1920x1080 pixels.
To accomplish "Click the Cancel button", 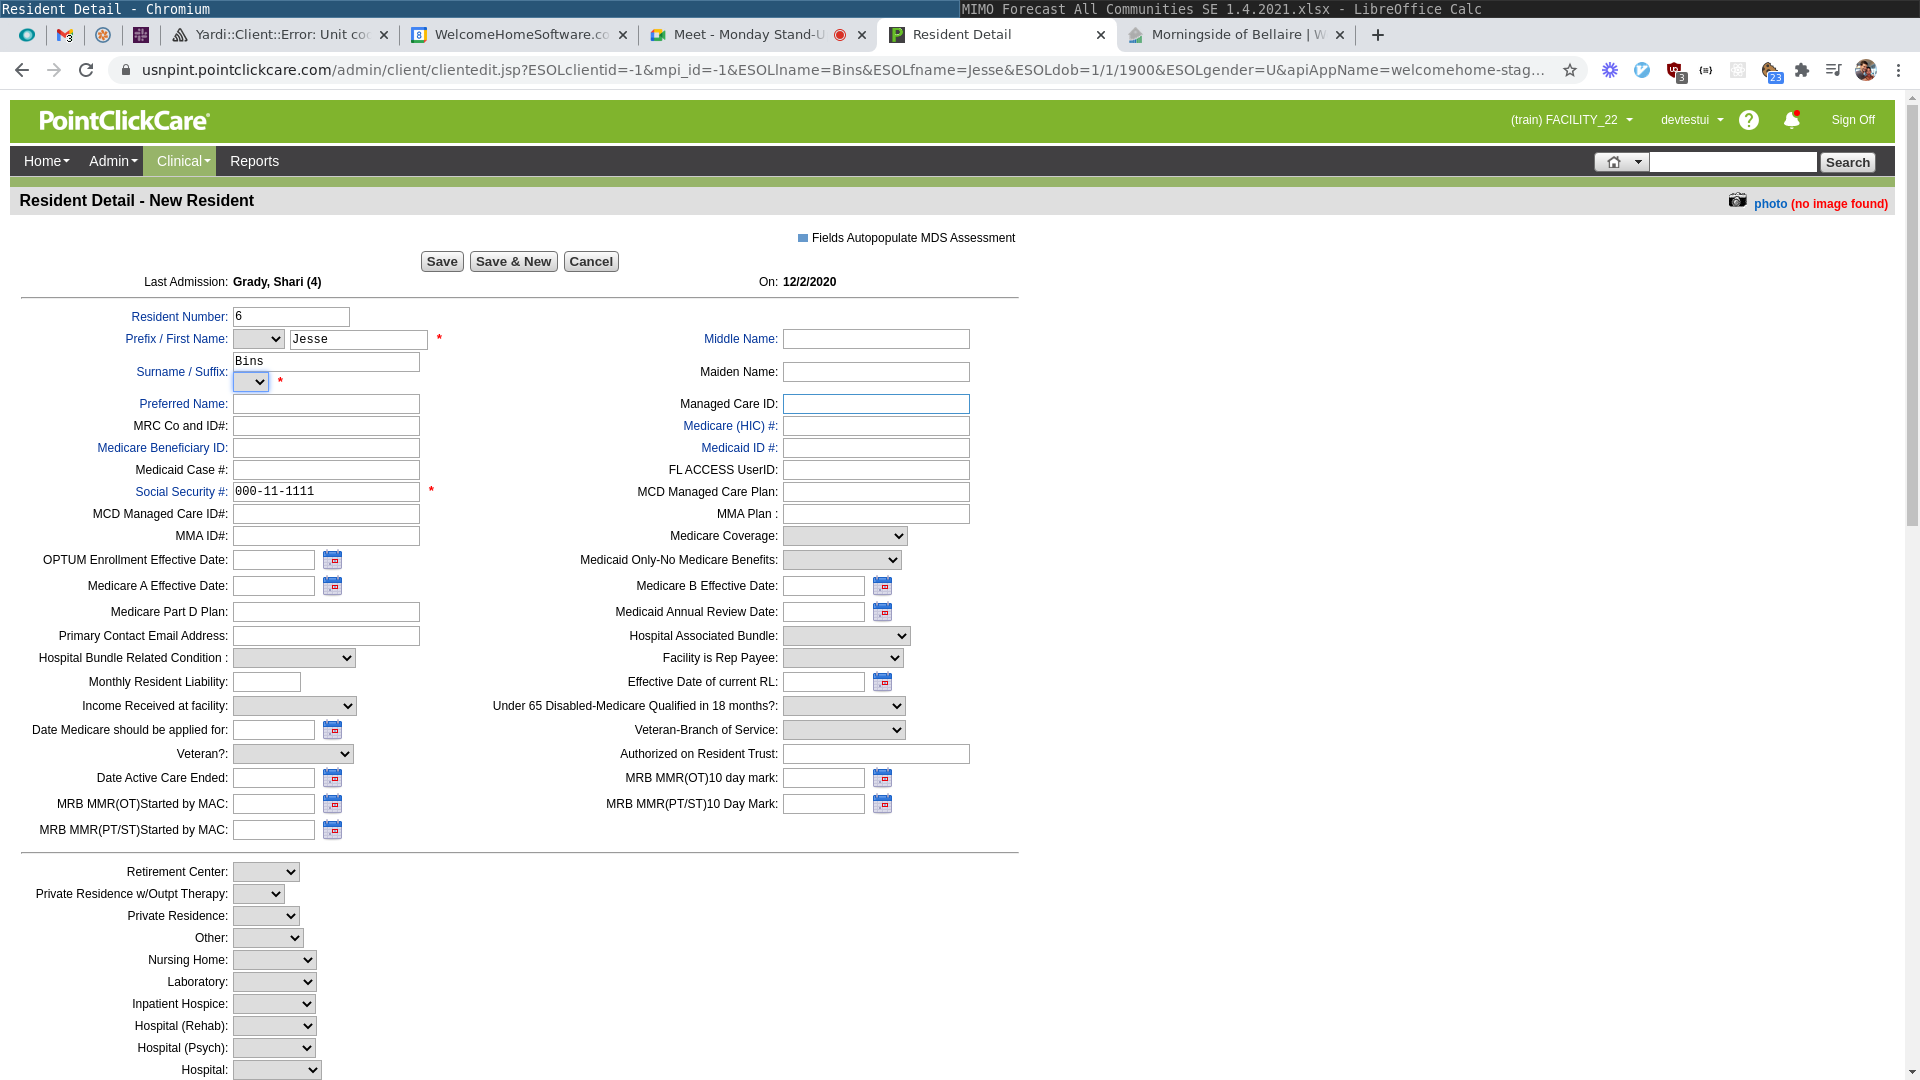I will click(591, 262).
